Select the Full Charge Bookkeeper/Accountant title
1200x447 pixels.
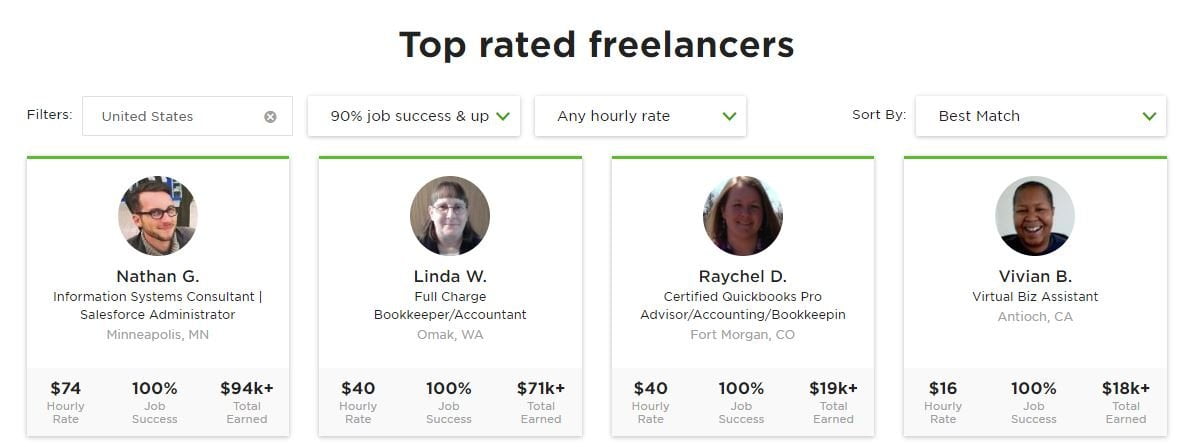coord(450,306)
